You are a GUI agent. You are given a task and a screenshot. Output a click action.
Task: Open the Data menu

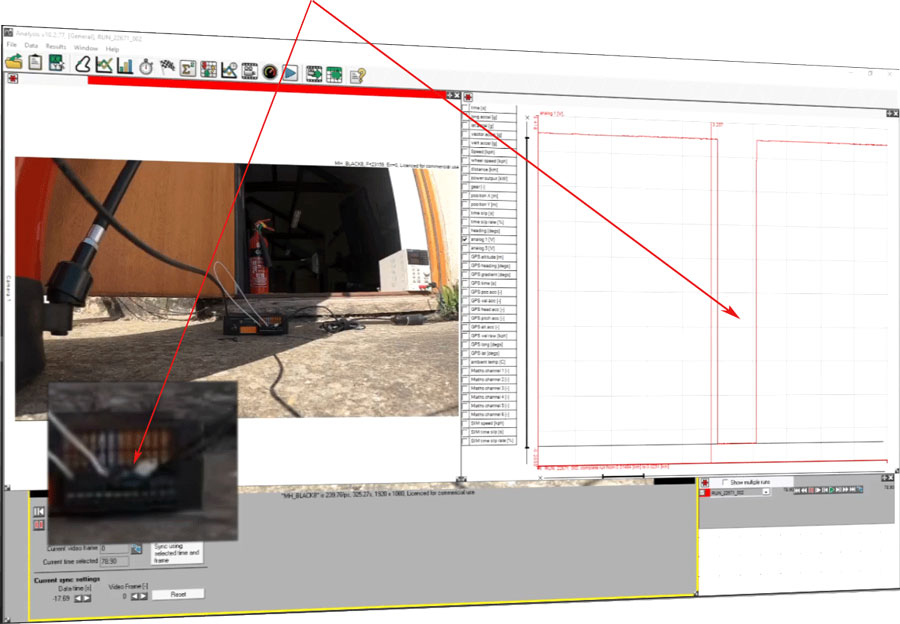[x=31, y=46]
